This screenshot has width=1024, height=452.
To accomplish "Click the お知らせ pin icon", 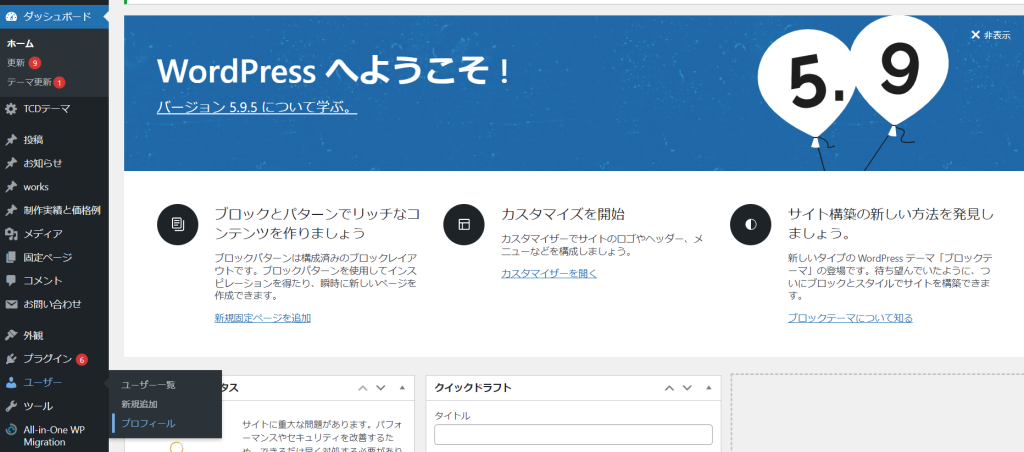I will tap(11, 163).
